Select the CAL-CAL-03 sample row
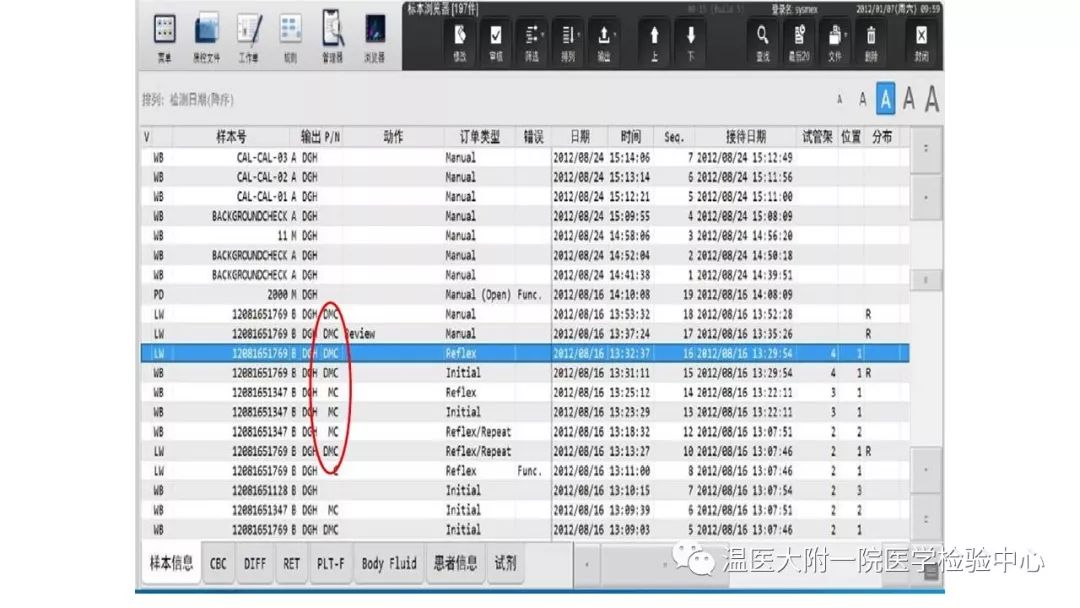The image size is (1080, 608). (x=525, y=158)
